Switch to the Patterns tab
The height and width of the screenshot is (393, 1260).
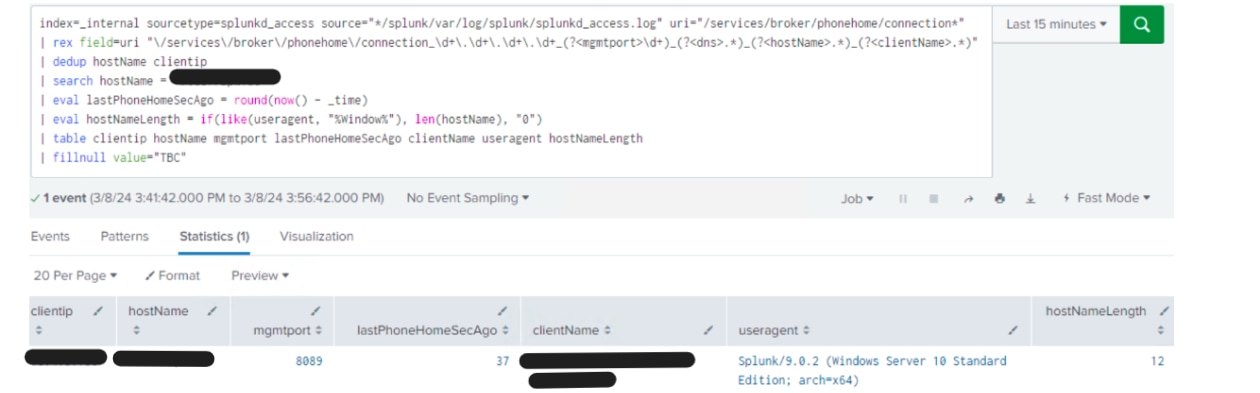pyautogui.click(x=124, y=237)
